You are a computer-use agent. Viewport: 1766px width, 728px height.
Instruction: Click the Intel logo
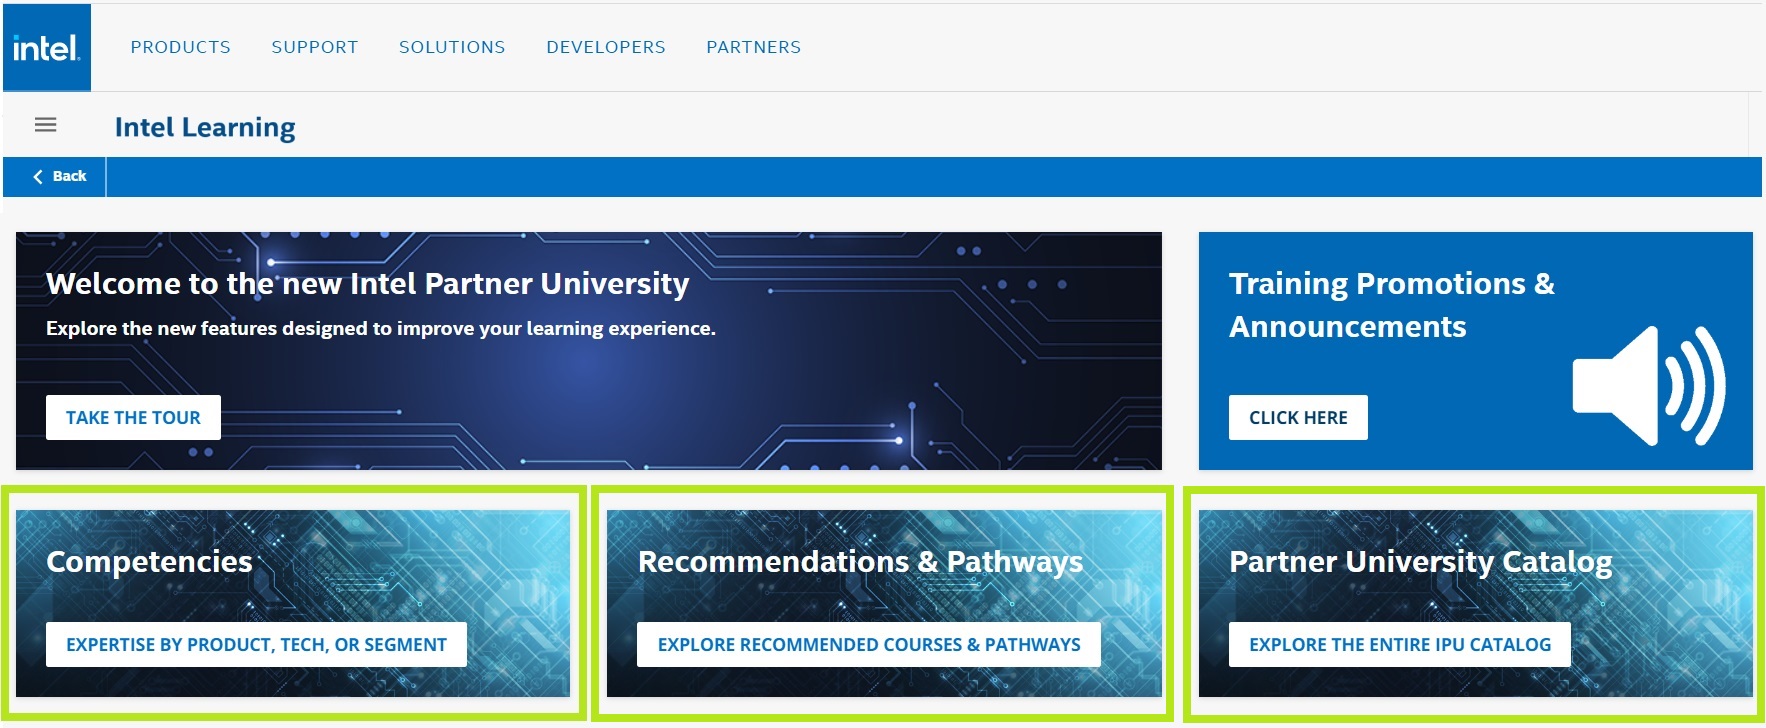pyautogui.click(x=46, y=48)
